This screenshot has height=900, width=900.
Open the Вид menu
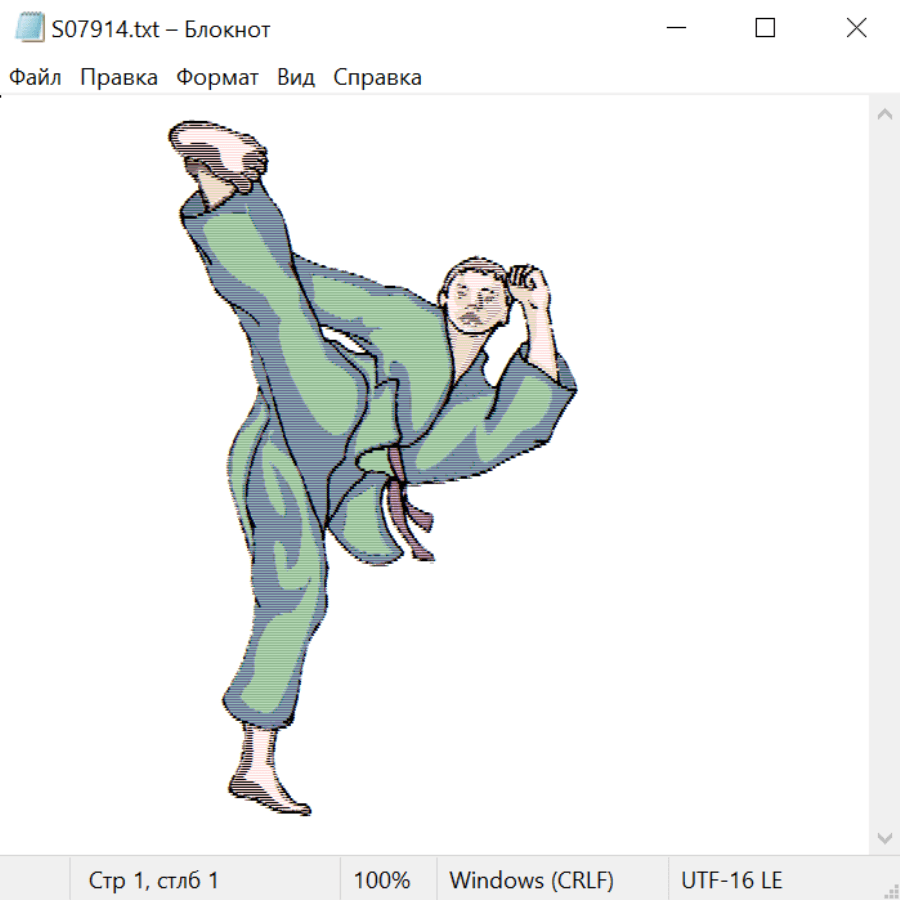click(x=296, y=78)
